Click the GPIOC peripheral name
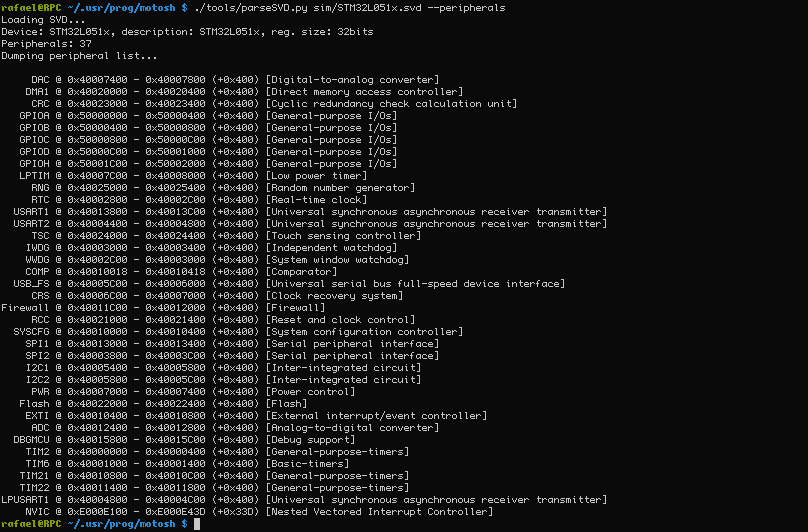Screen dimensions: 808x532 35,140
